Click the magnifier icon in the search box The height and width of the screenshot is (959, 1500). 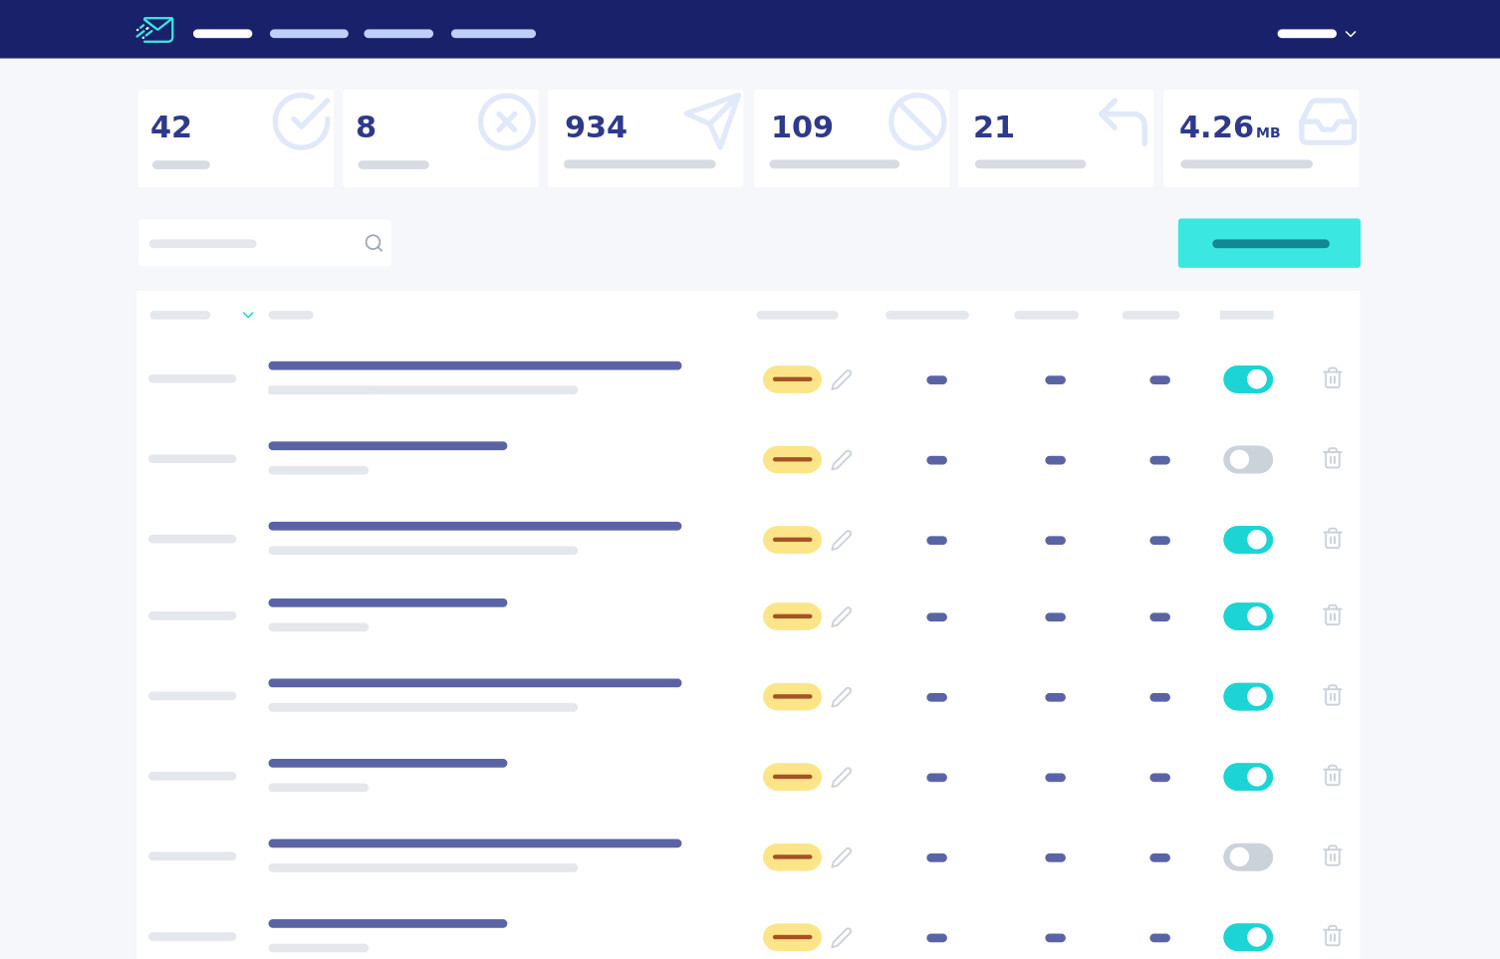pyautogui.click(x=374, y=243)
